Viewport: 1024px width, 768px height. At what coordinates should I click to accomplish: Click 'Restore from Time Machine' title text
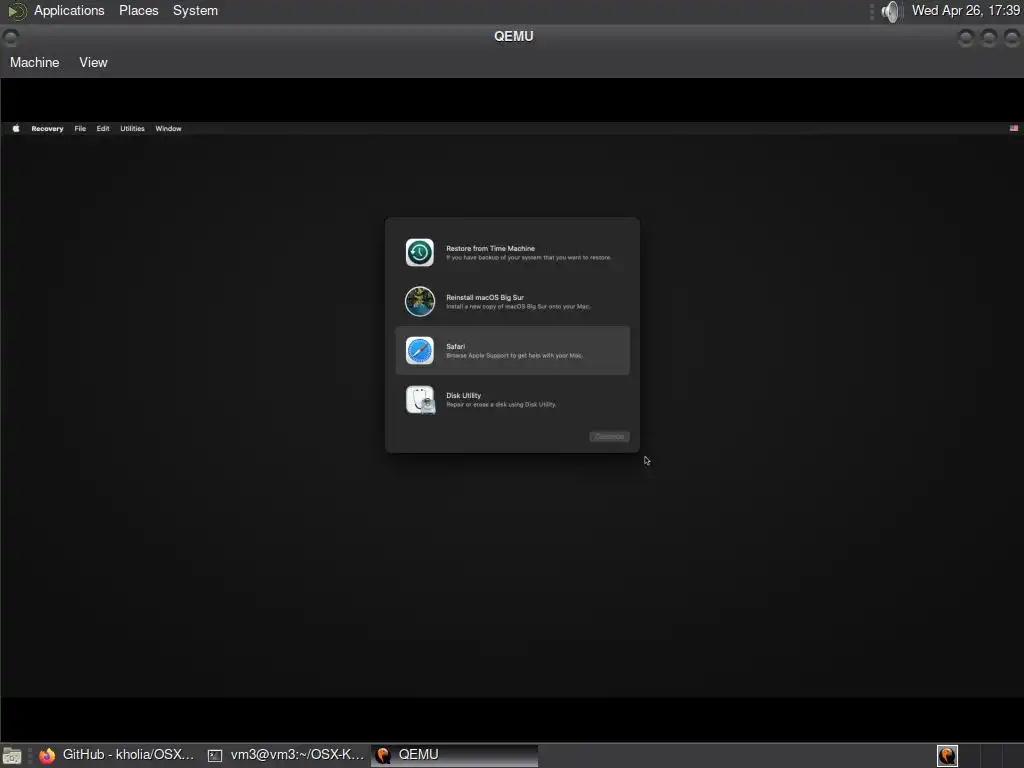pyautogui.click(x=490, y=248)
